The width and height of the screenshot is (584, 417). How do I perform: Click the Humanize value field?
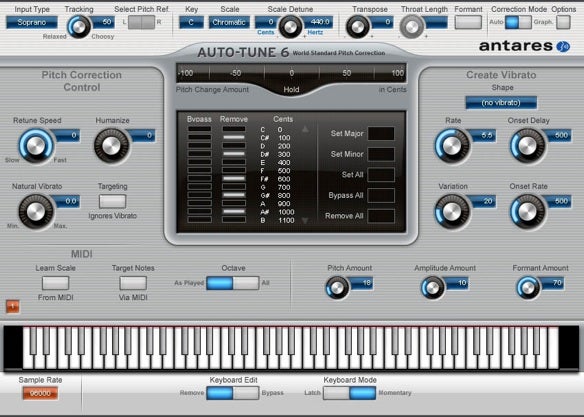coord(143,135)
